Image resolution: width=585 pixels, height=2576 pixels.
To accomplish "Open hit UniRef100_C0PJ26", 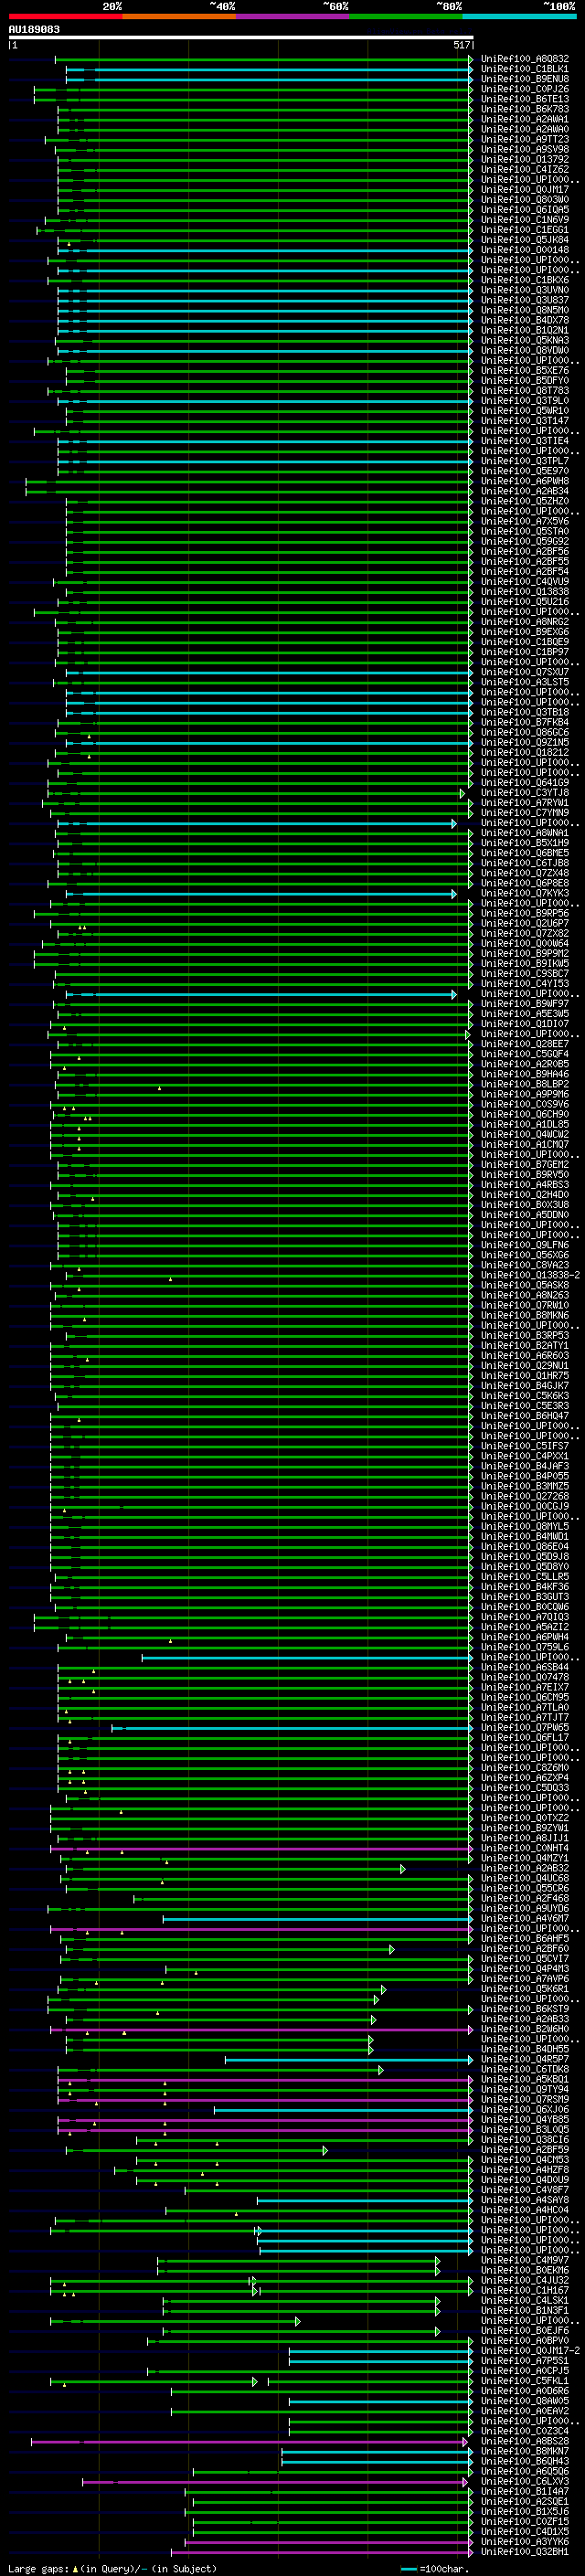I will (x=525, y=89).
